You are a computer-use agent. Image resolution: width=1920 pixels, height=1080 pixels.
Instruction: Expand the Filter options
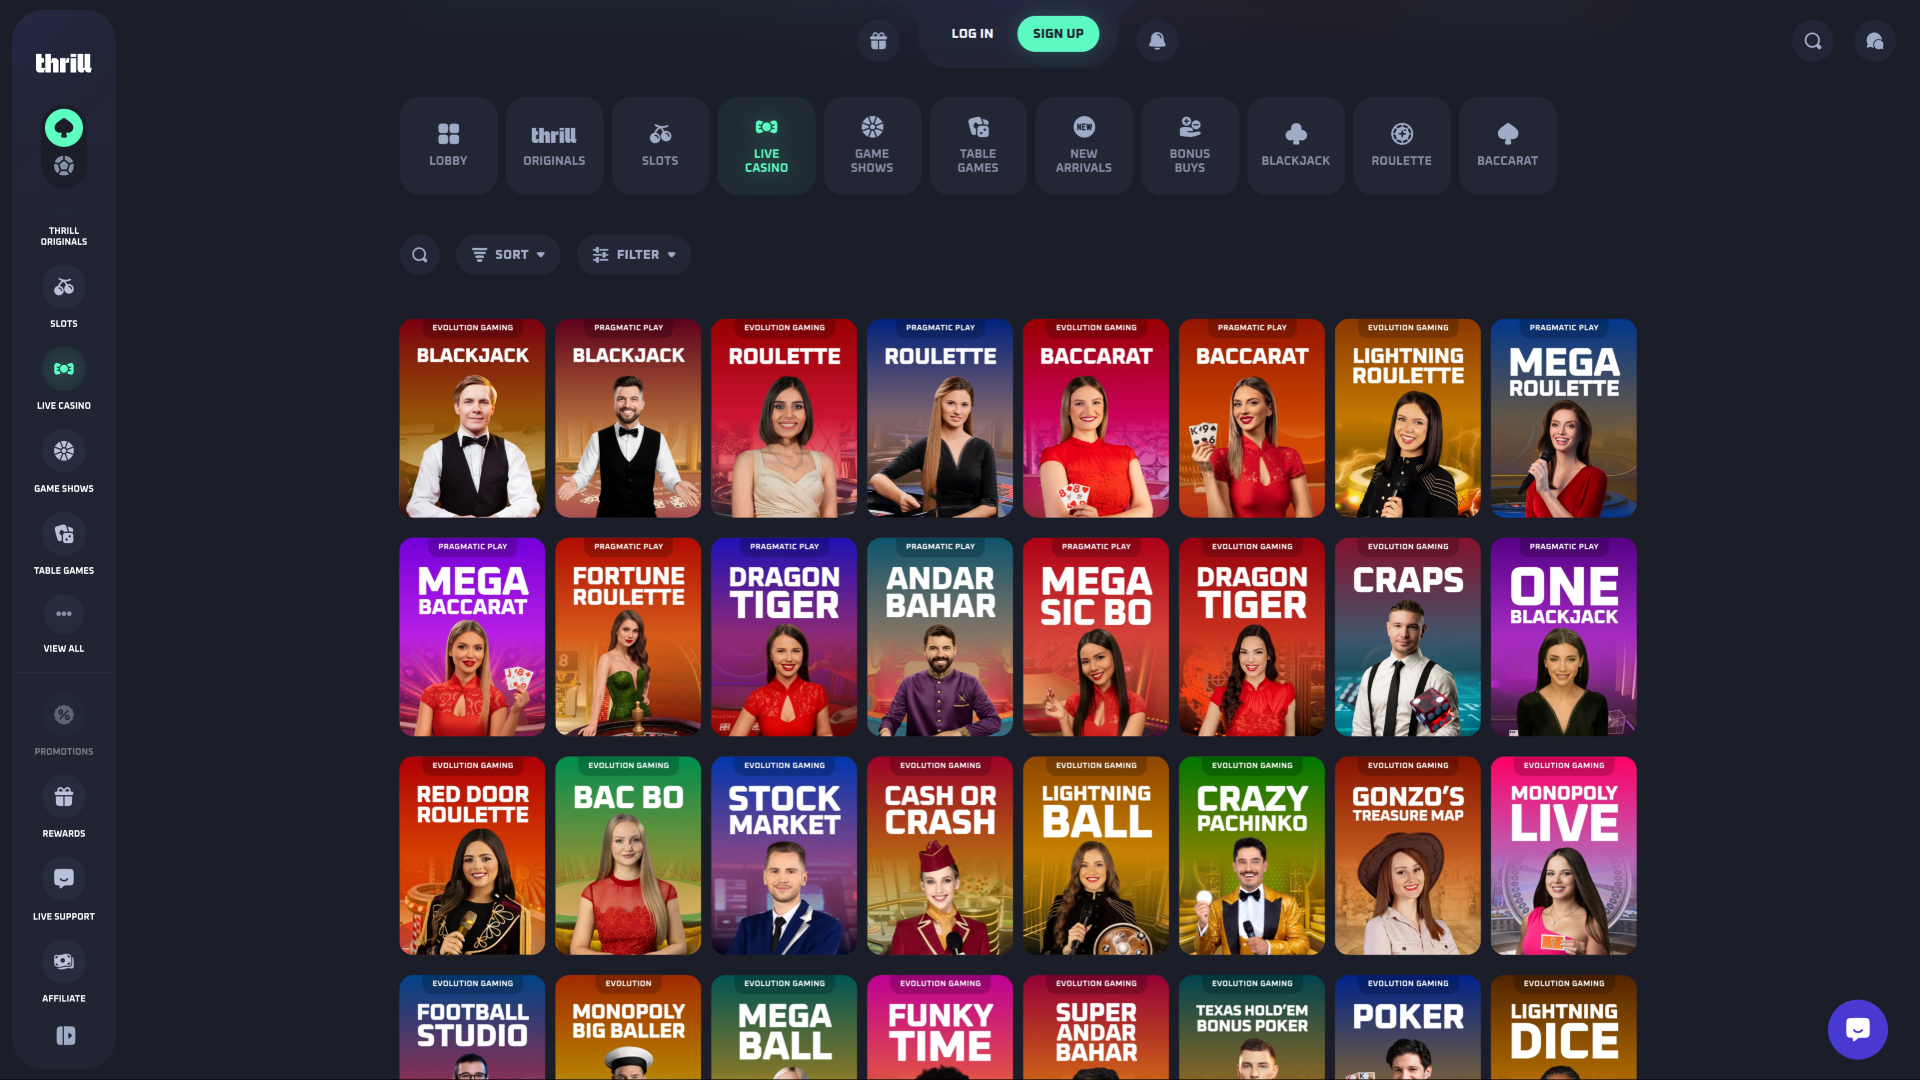634,254
